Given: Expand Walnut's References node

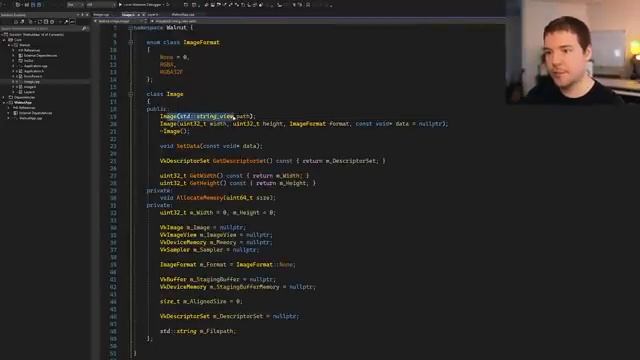Looking at the screenshot, I should click(13, 50).
